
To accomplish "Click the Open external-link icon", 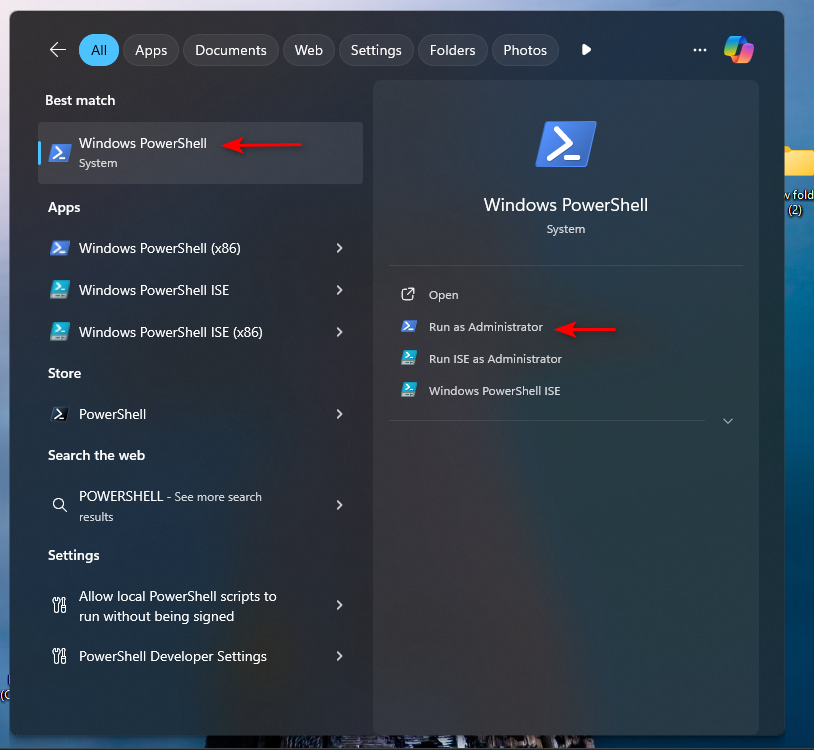I will pyautogui.click(x=408, y=294).
